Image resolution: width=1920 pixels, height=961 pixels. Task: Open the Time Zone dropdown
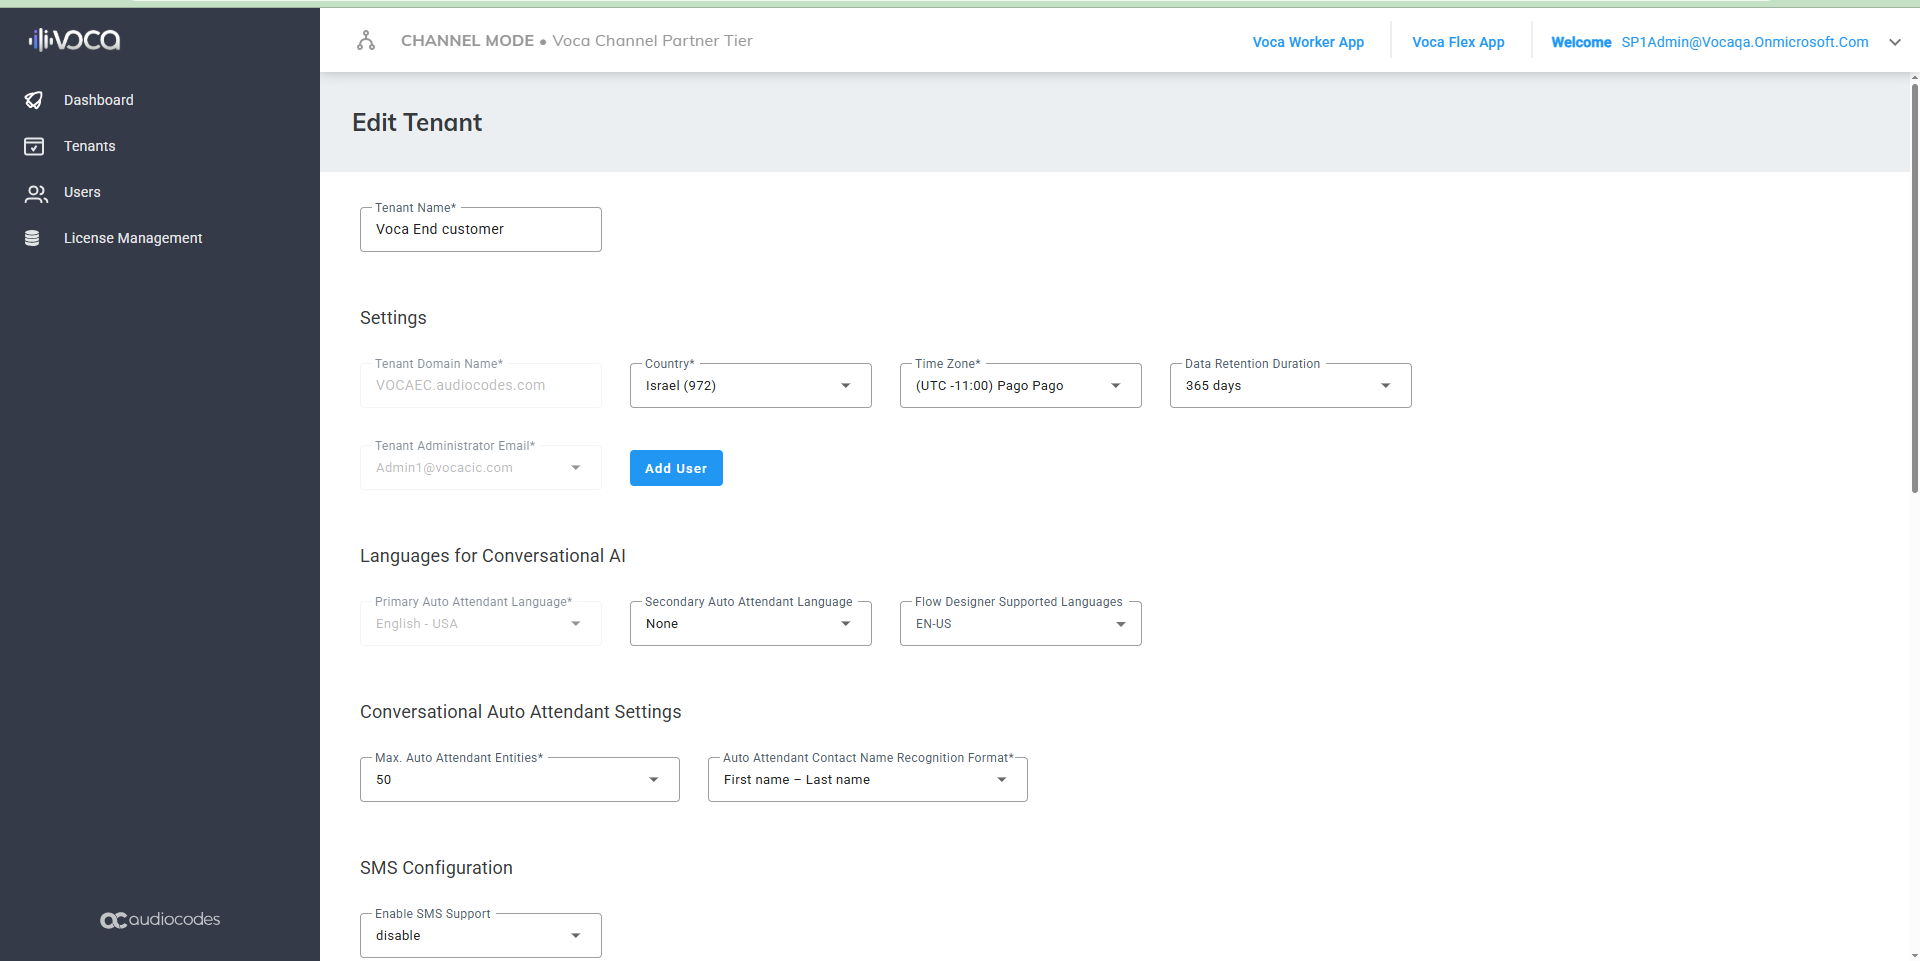tap(1020, 386)
